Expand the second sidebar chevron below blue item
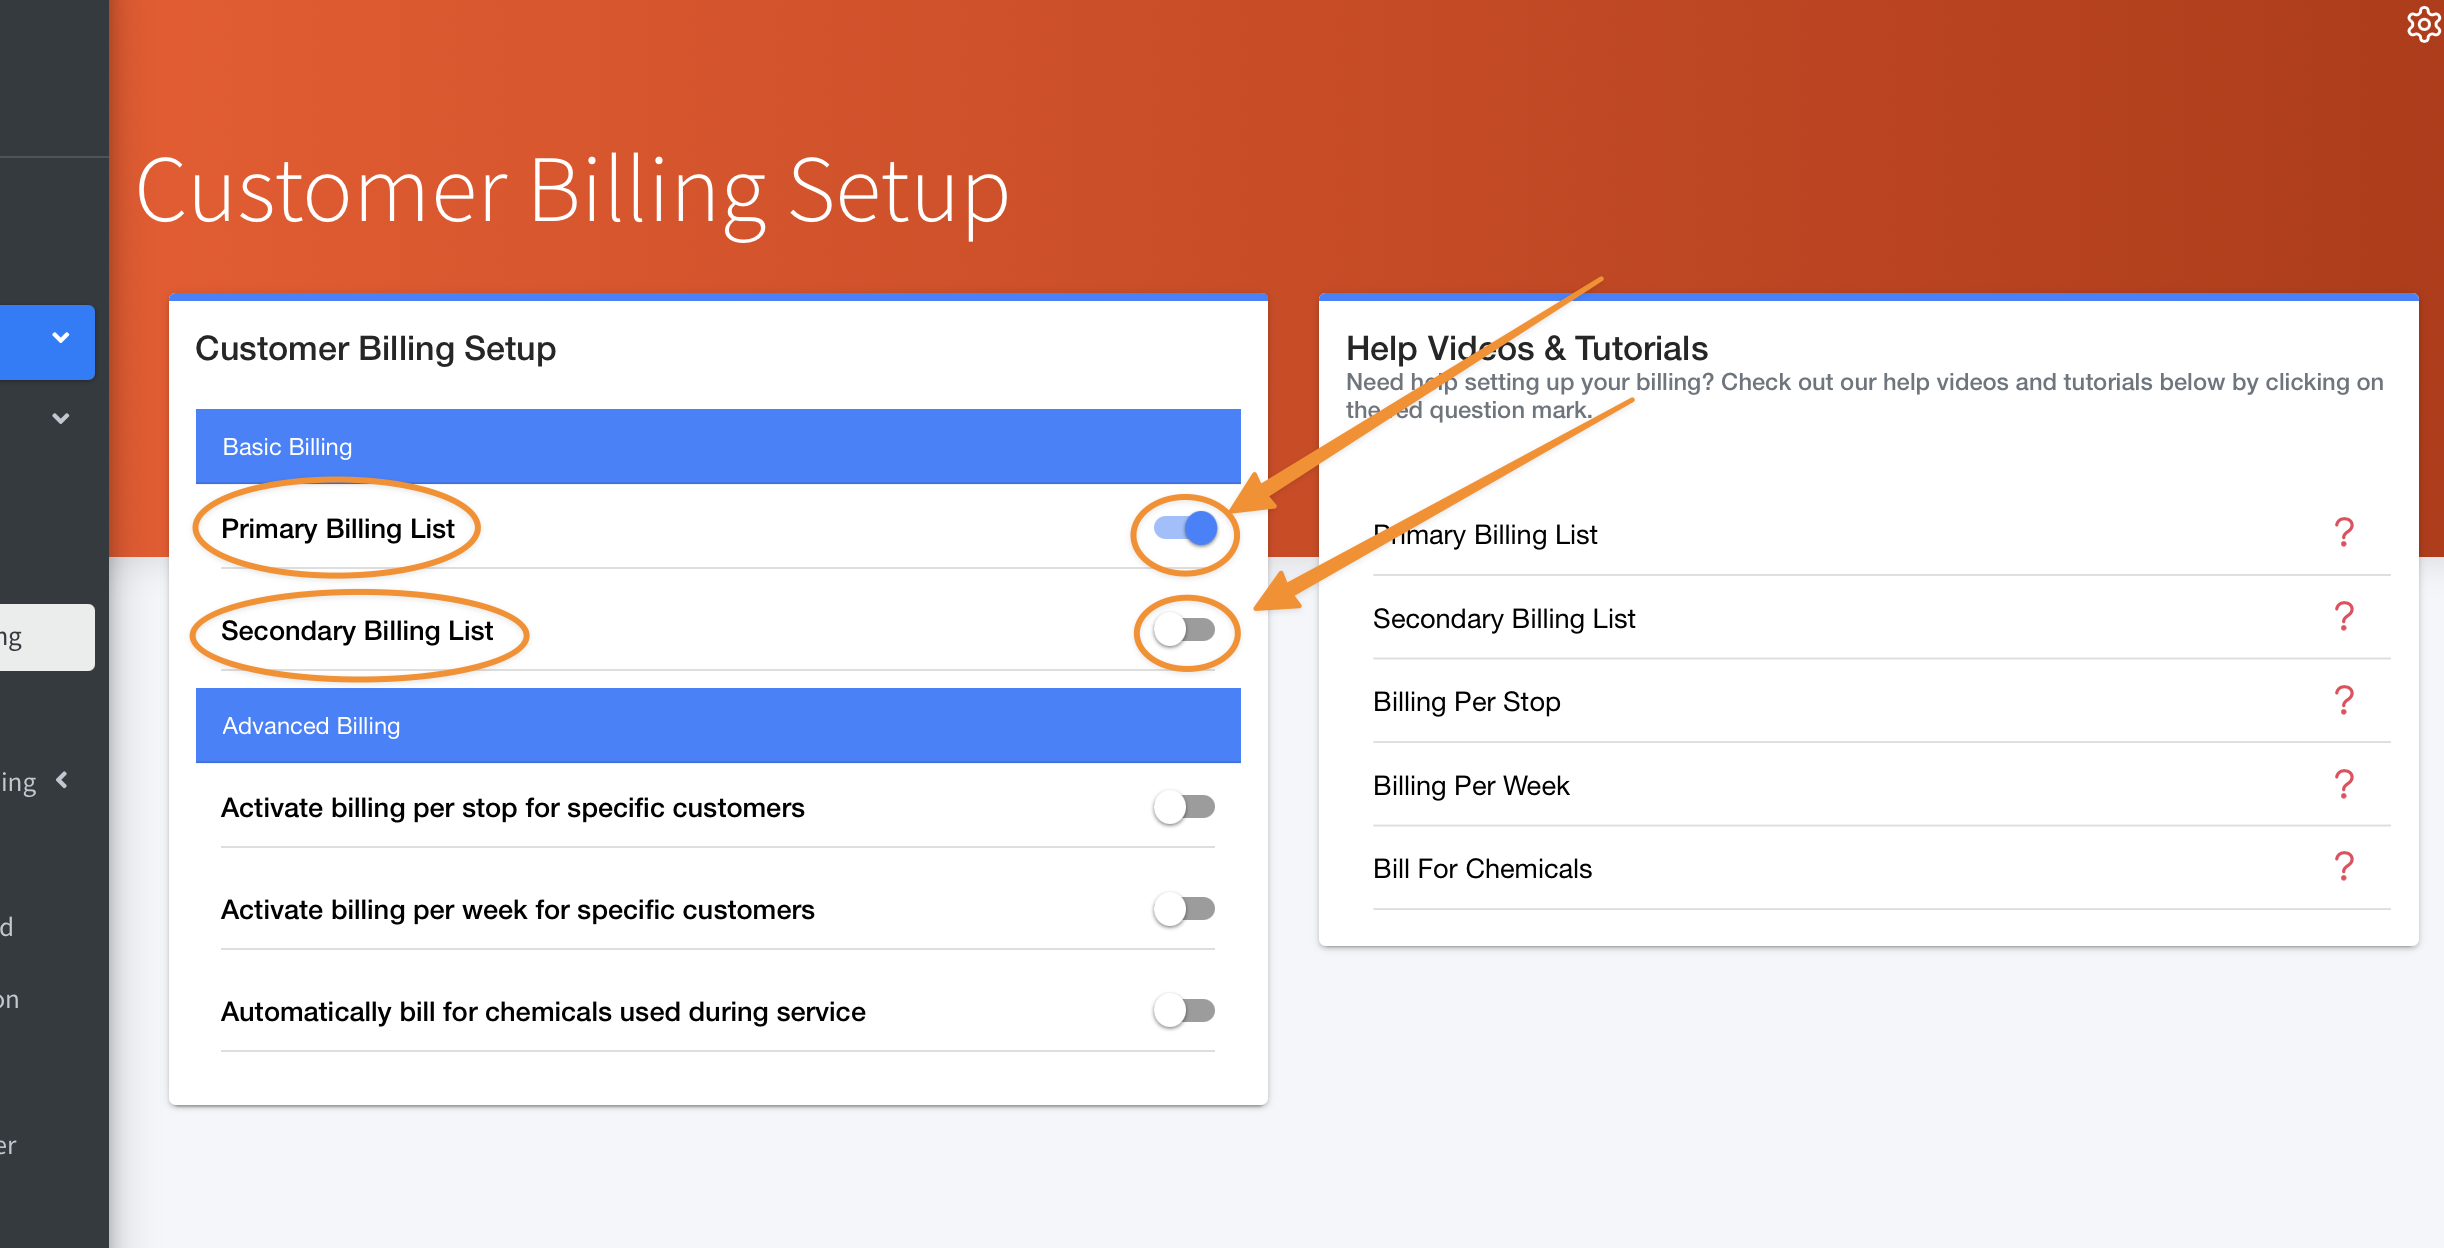This screenshot has width=2444, height=1248. coord(61,418)
